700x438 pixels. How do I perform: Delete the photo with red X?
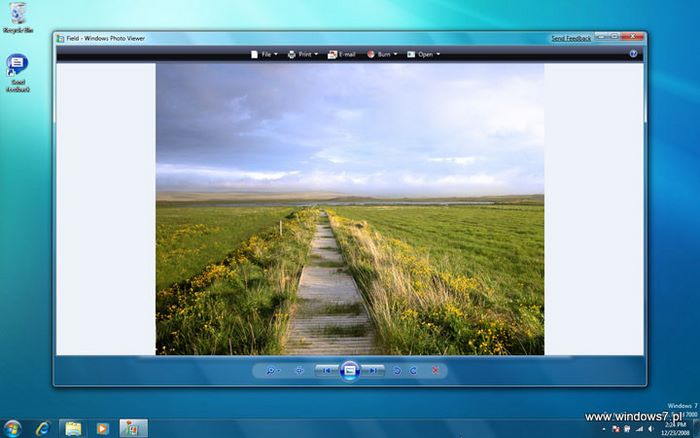(435, 371)
